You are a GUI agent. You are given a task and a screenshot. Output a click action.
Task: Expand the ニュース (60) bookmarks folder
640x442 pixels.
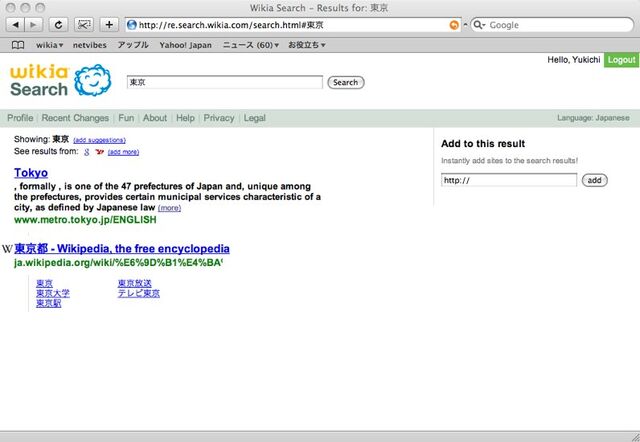(x=251, y=45)
